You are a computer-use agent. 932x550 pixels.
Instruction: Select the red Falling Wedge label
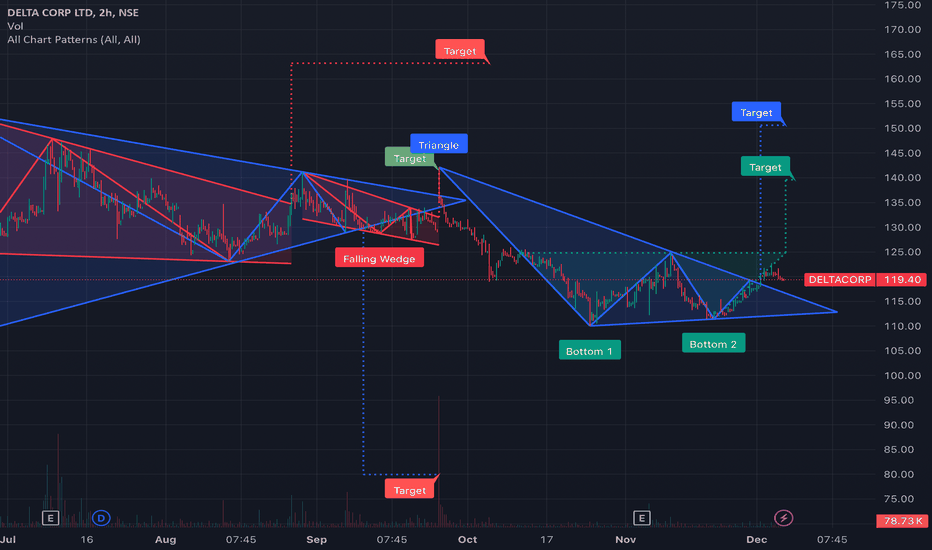coord(379,259)
